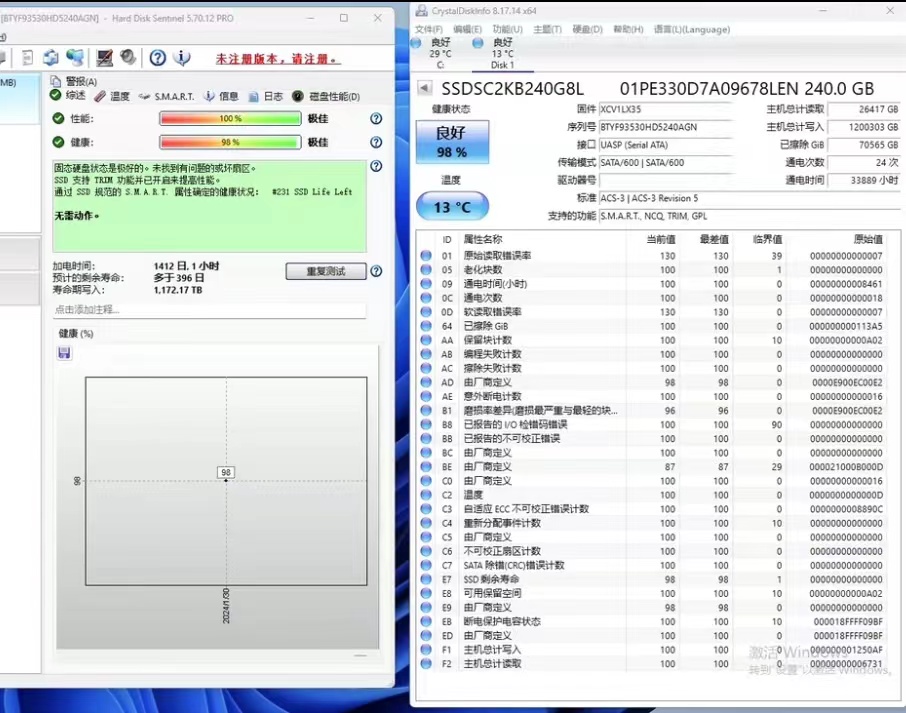
Task: Open the 功能(U) menu in CrystalDiskInfo
Action: 507,29
